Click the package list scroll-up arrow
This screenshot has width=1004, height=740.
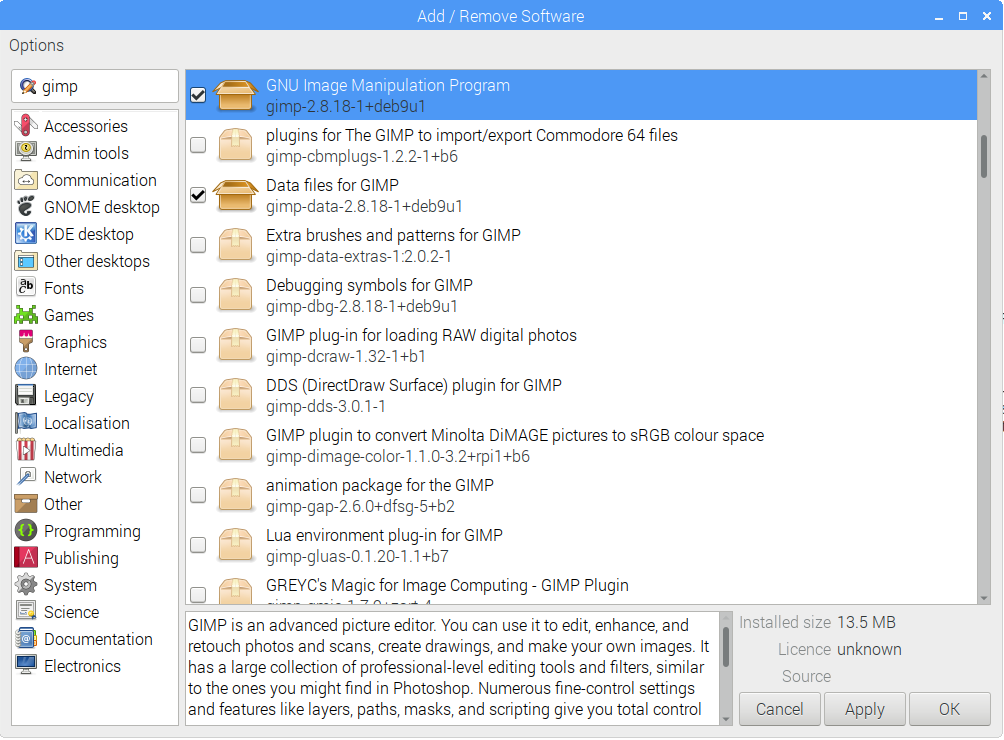point(984,76)
